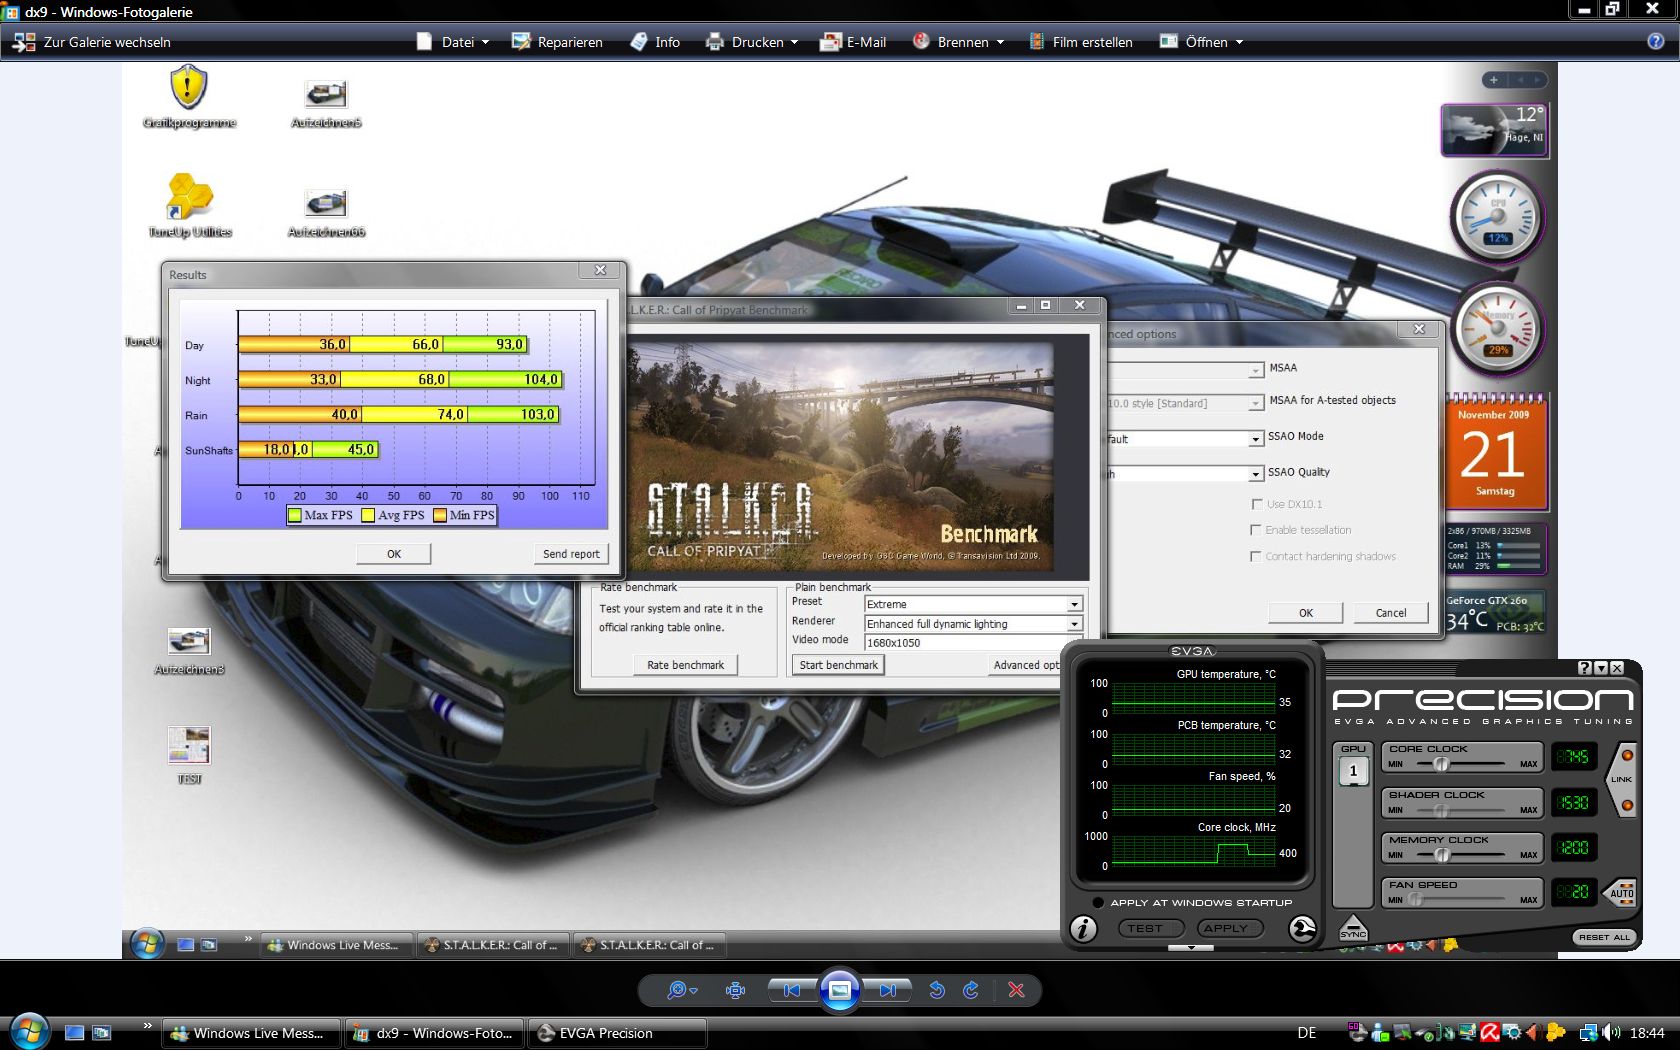Screen dimensions: 1680x1050
Task: Delete the current photo with red X
Action: pyautogui.click(x=1016, y=990)
